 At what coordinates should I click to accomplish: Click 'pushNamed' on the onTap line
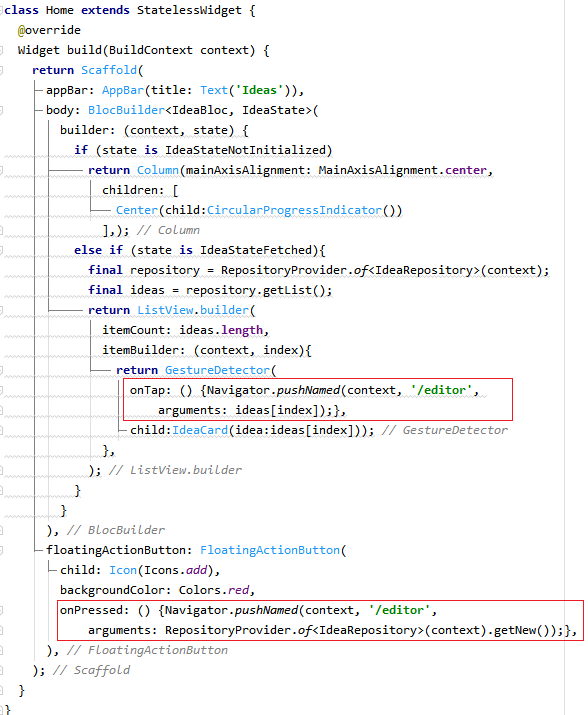click(308, 390)
